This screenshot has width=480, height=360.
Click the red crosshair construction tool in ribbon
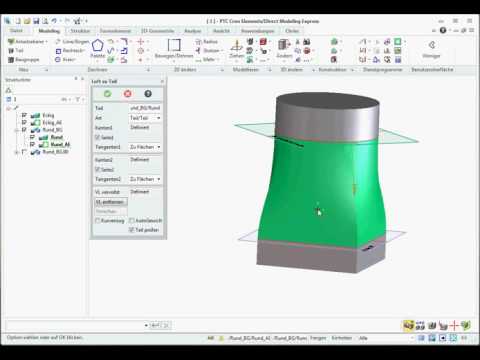click(141, 42)
